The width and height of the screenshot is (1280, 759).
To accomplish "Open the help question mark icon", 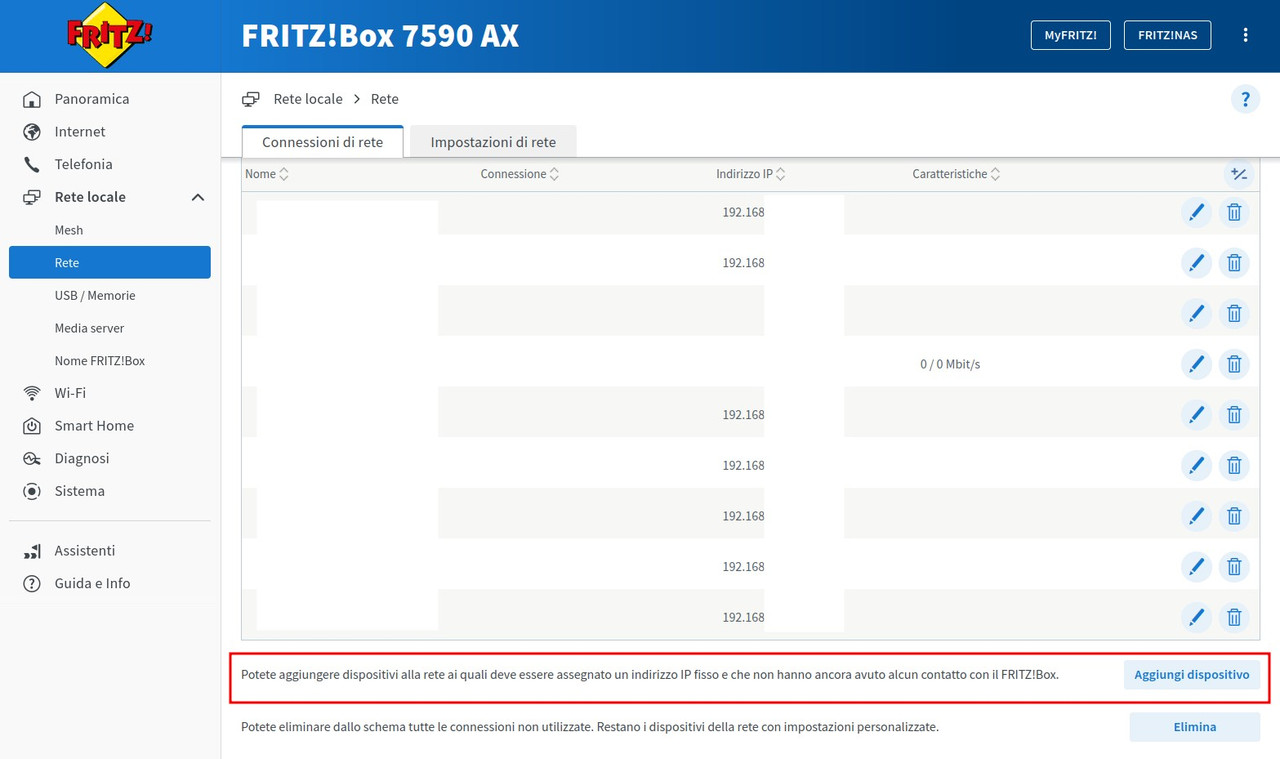I will [1245, 99].
